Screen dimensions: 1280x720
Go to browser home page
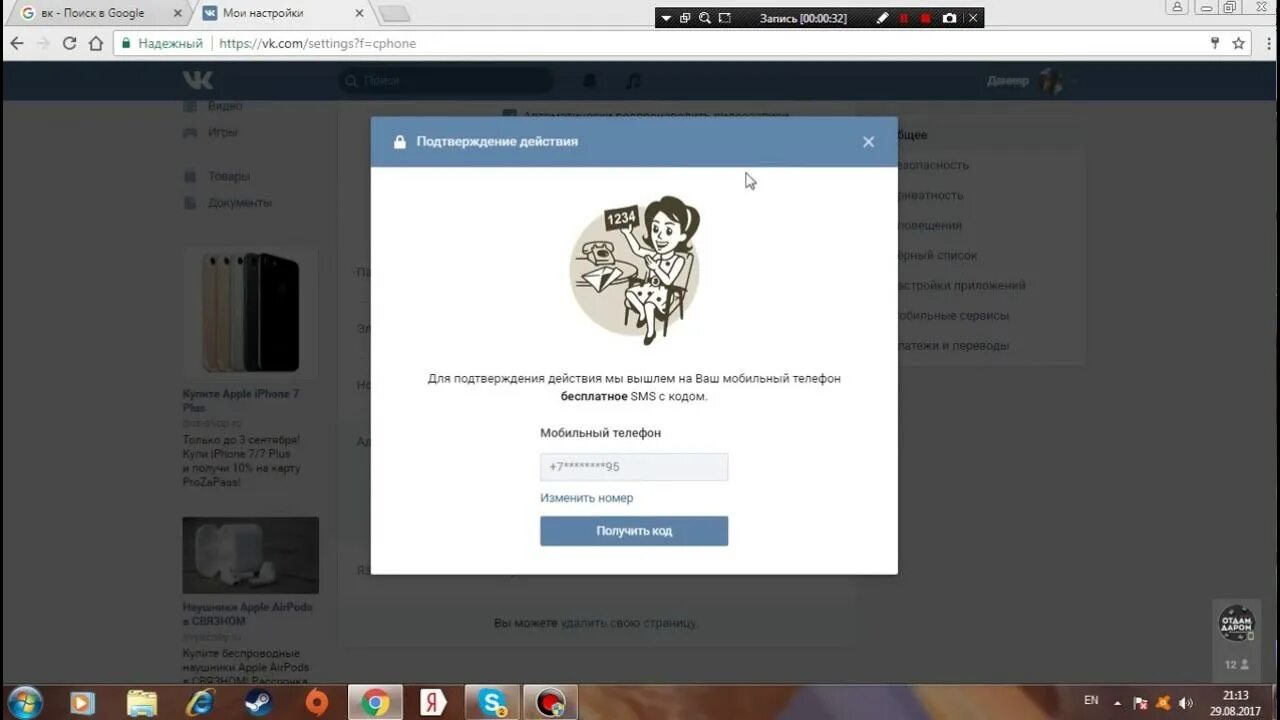[x=96, y=43]
